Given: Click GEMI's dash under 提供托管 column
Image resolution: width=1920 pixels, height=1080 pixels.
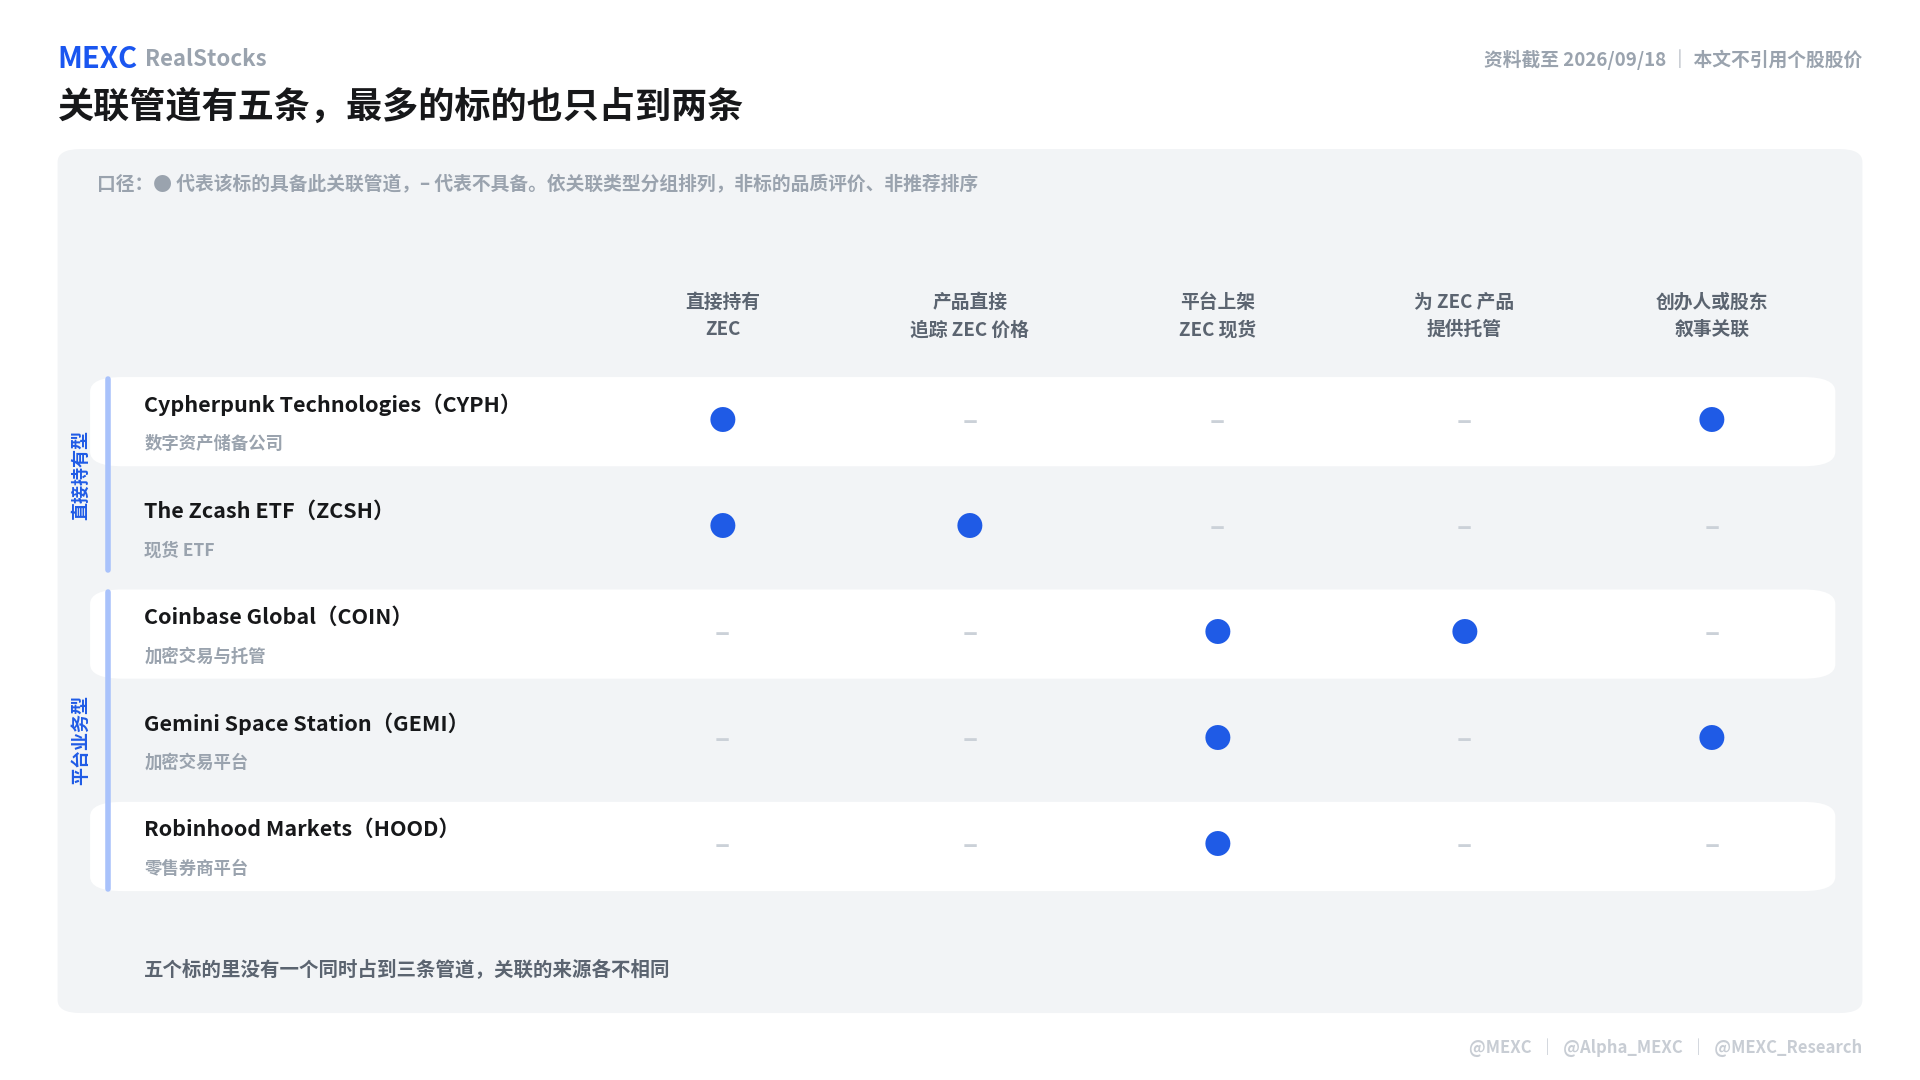Looking at the screenshot, I should pos(1464,739).
